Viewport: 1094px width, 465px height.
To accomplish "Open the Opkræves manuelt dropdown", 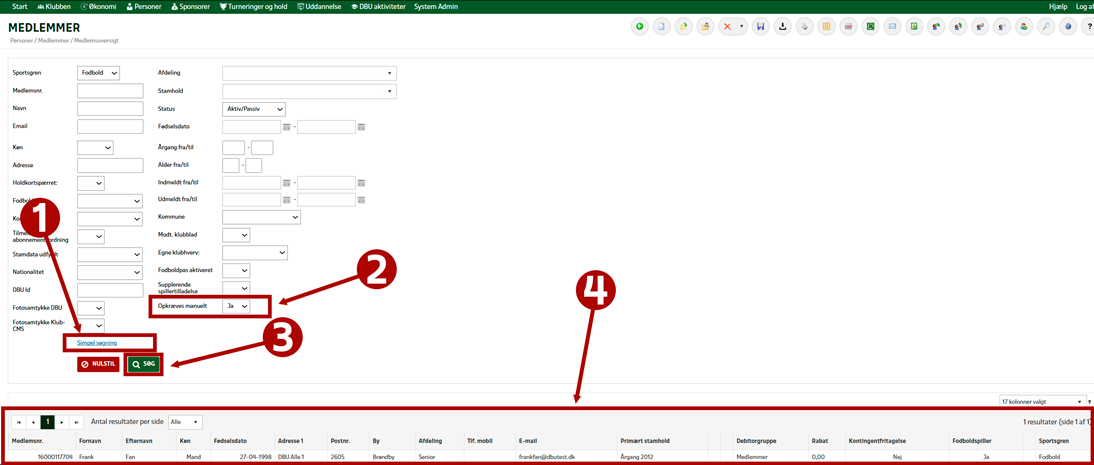I will [236, 306].
